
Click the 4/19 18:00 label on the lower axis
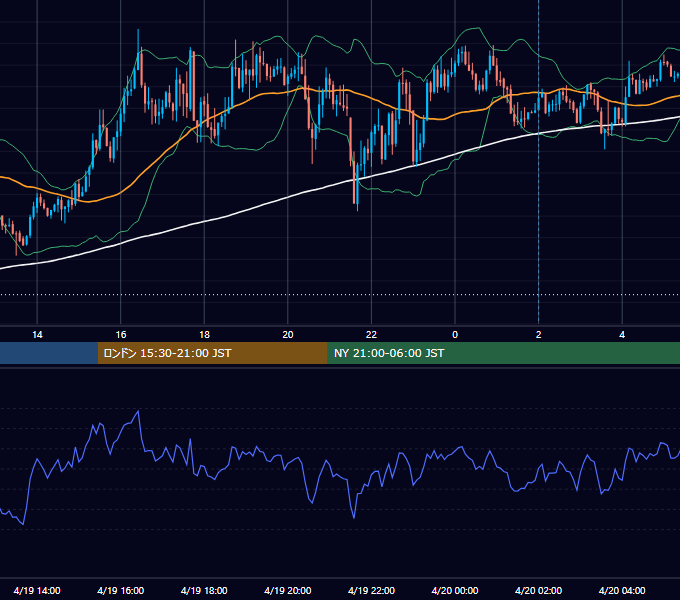(204, 590)
